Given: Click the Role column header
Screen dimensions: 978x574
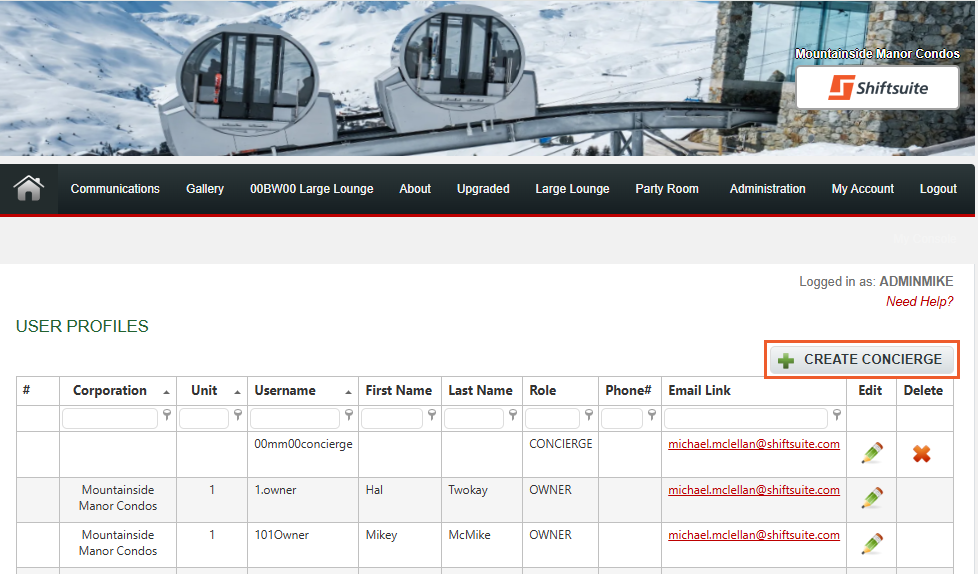Looking at the screenshot, I should pos(543,391).
